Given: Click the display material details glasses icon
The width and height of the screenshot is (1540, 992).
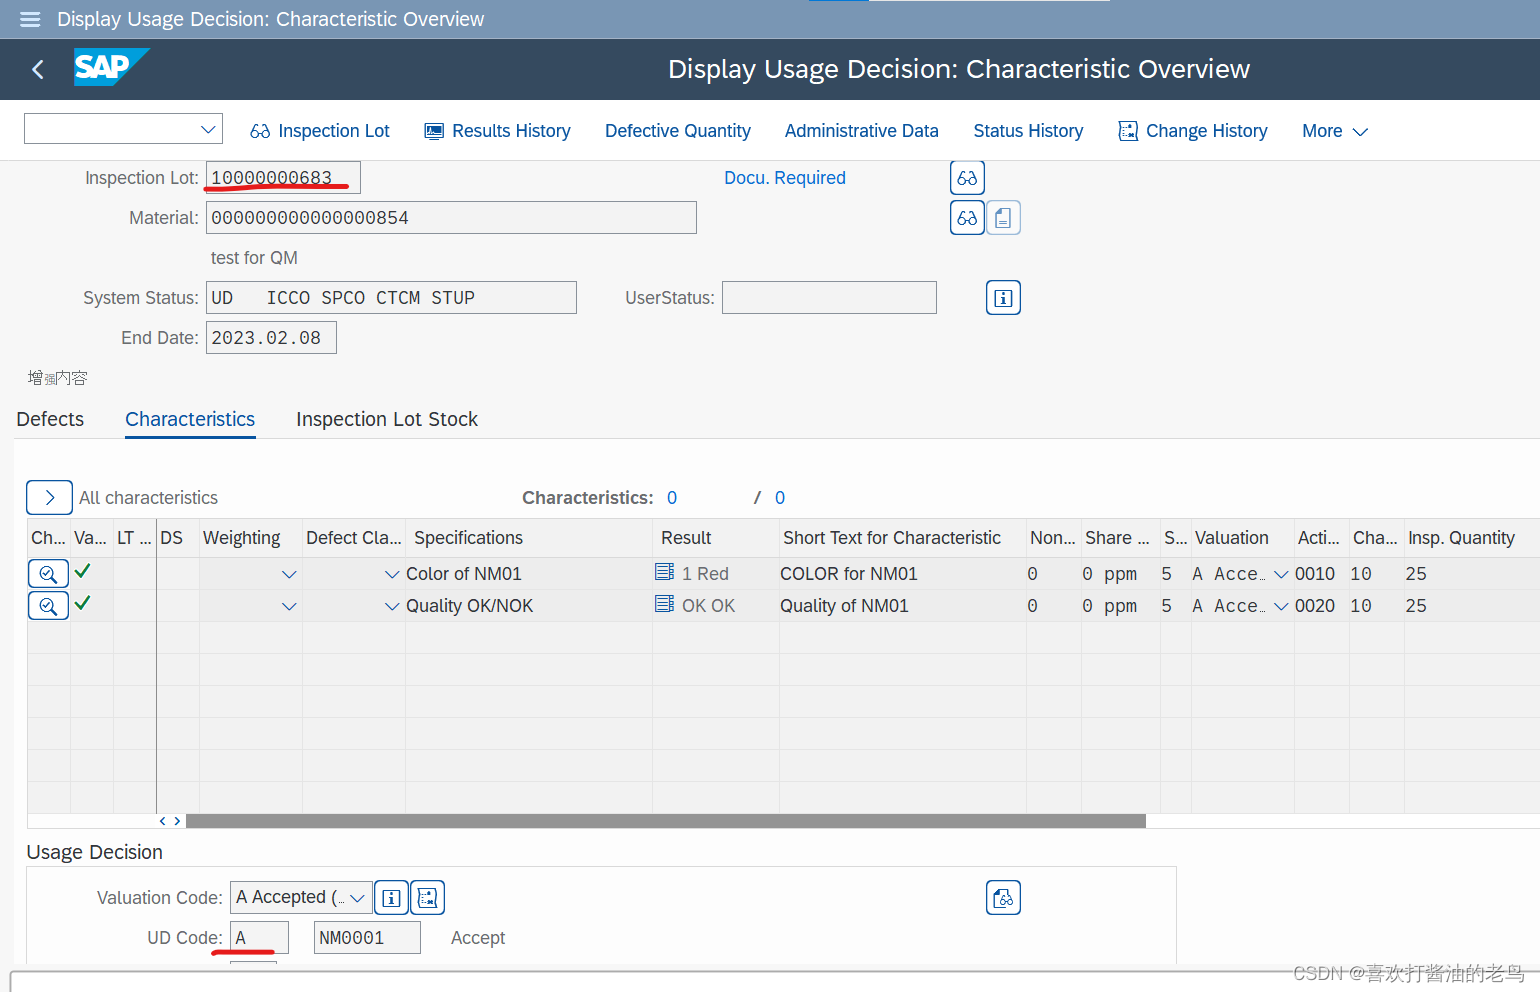Looking at the screenshot, I should pyautogui.click(x=967, y=217).
